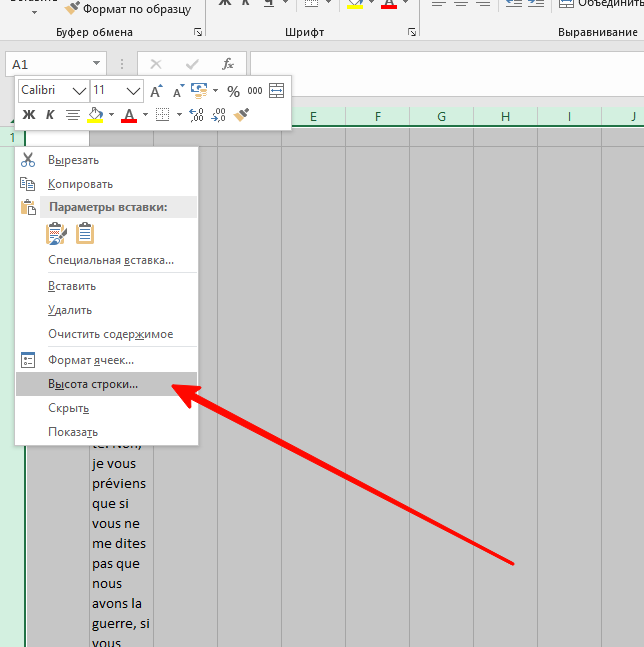The width and height of the screenshot is (644, 647).
Task: Apply accounting number format in mini toolbar
Action: pyautogui.click(x=199, y=91)
